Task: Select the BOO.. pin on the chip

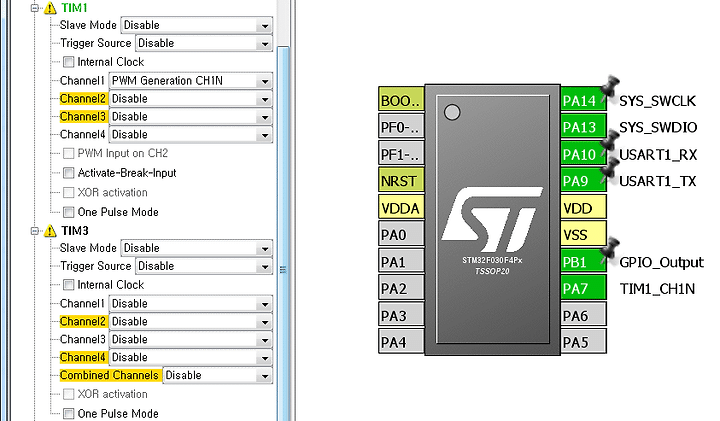Action: (401, 100)
